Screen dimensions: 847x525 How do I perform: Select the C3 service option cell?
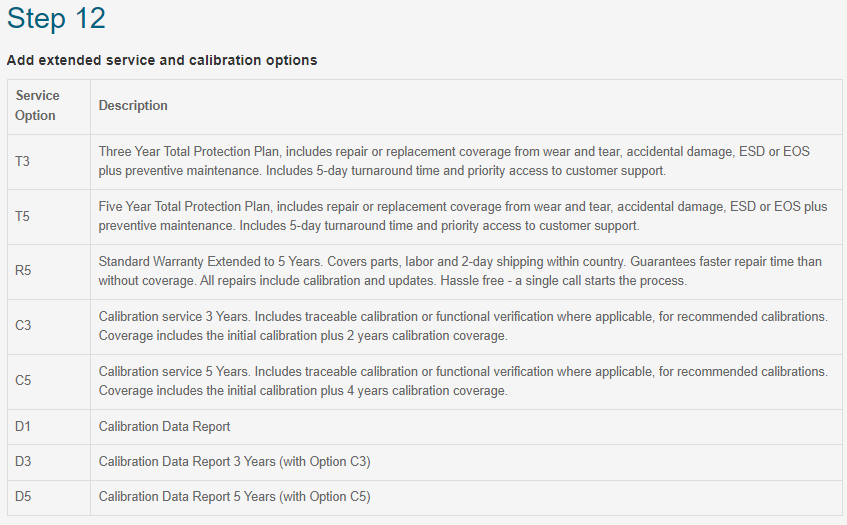pyautogui.click(x=49, y=326)
